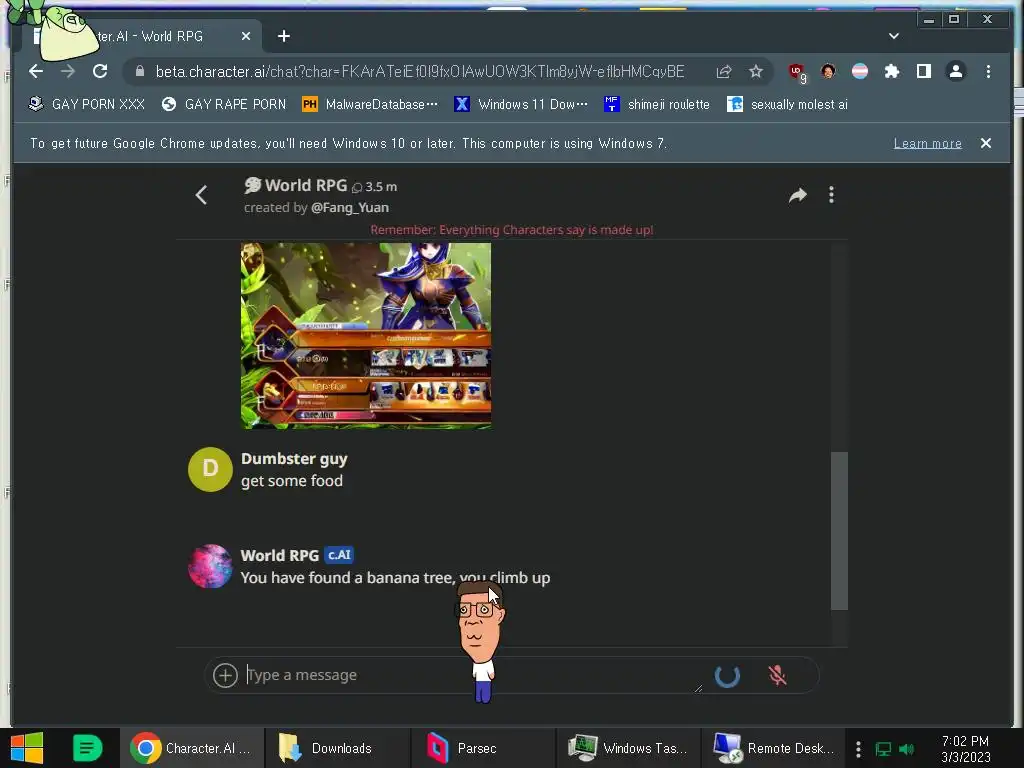Click the system tray network icon
This screenshot has height=768, width=1024.
pyautogui.click(x=884, y=749)
